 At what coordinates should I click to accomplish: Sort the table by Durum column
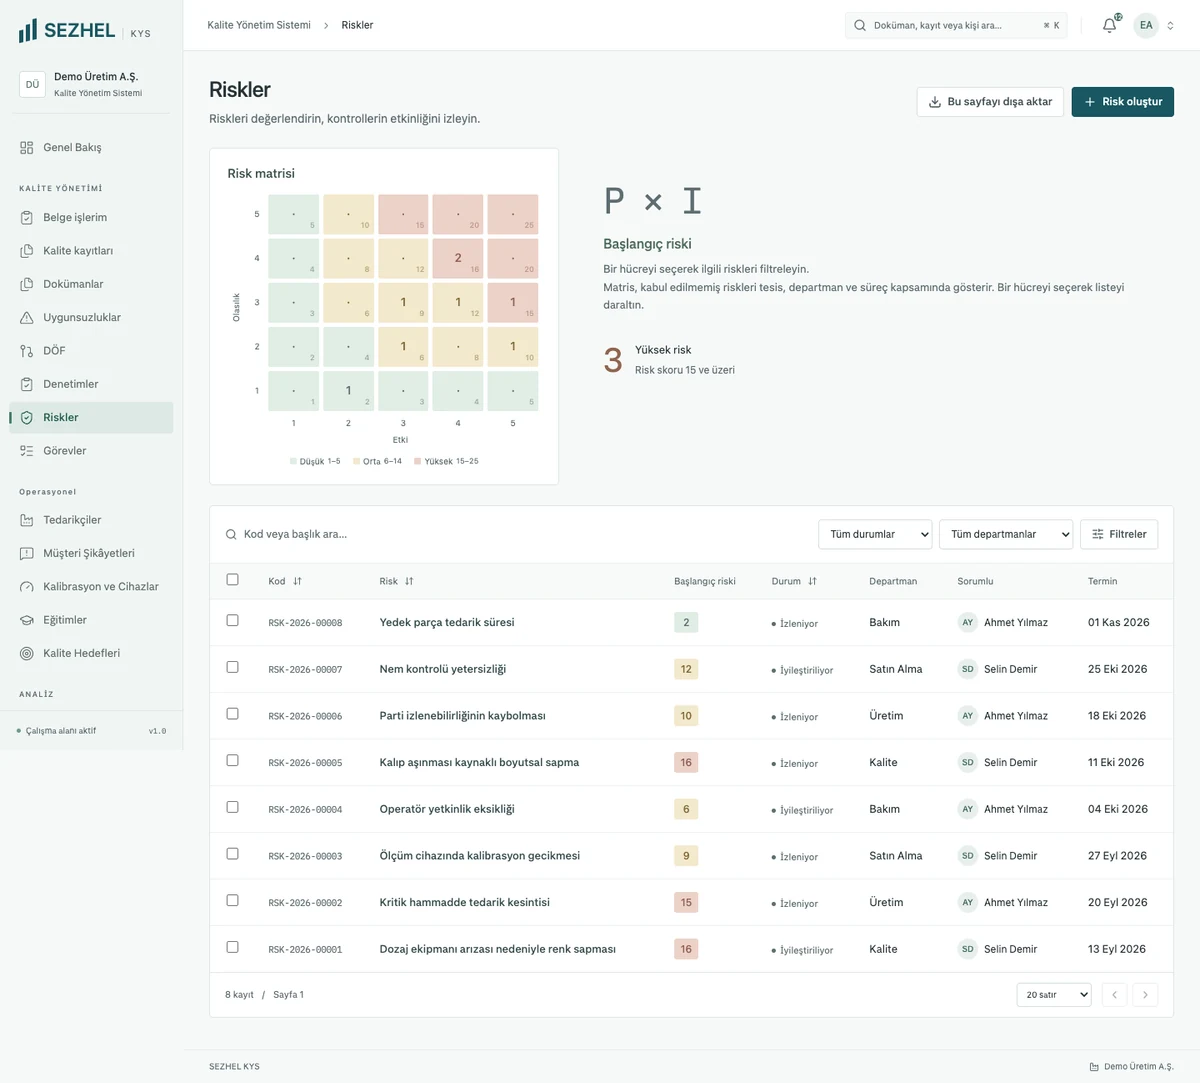point(794,581)
